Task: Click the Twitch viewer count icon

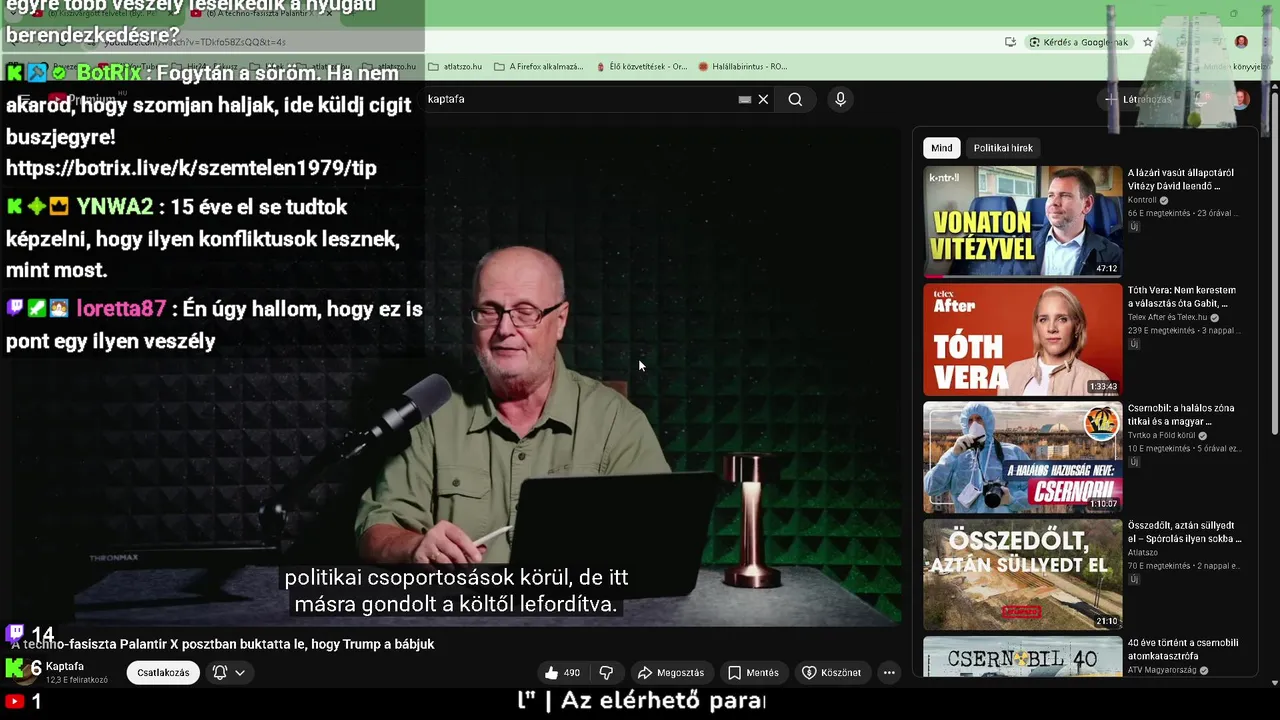Action: 15,634
